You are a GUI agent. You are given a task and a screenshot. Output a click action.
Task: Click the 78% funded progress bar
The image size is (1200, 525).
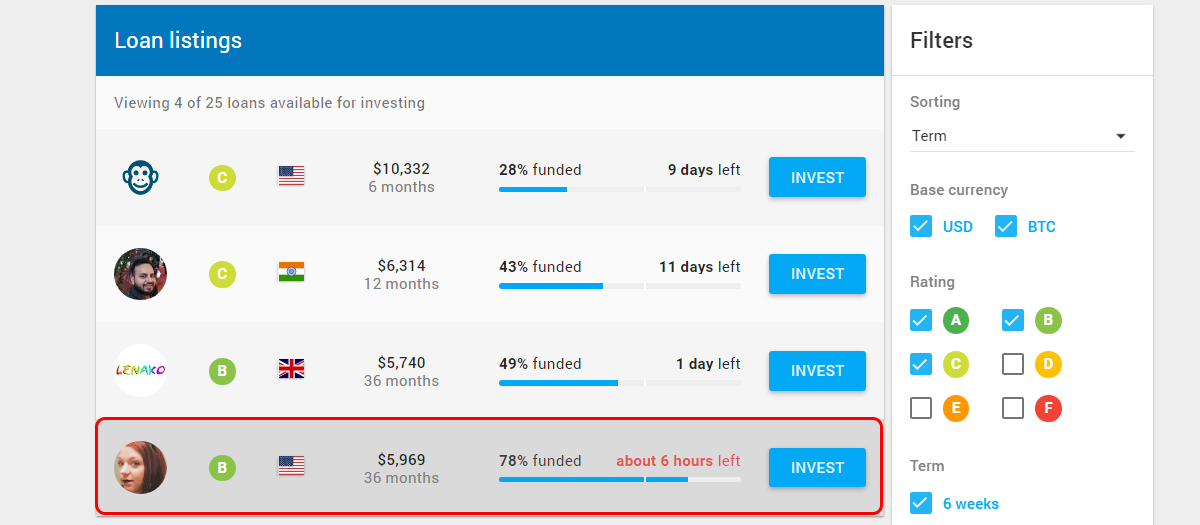pos(620,480)
